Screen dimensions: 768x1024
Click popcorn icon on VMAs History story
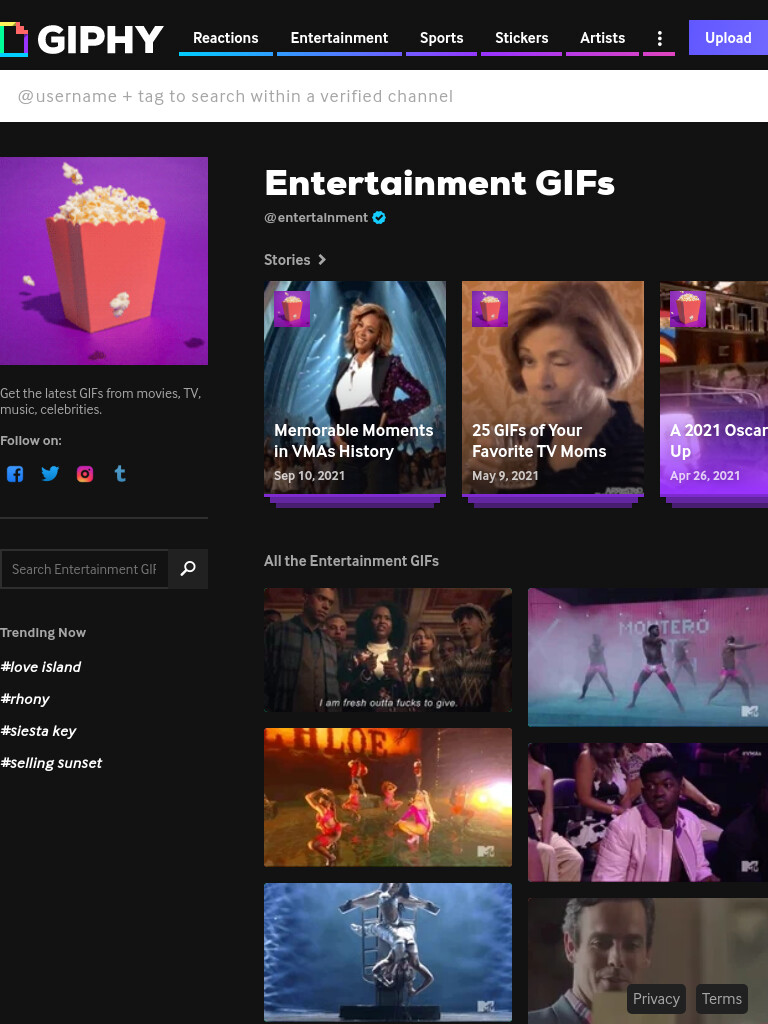tap(292, 309)
